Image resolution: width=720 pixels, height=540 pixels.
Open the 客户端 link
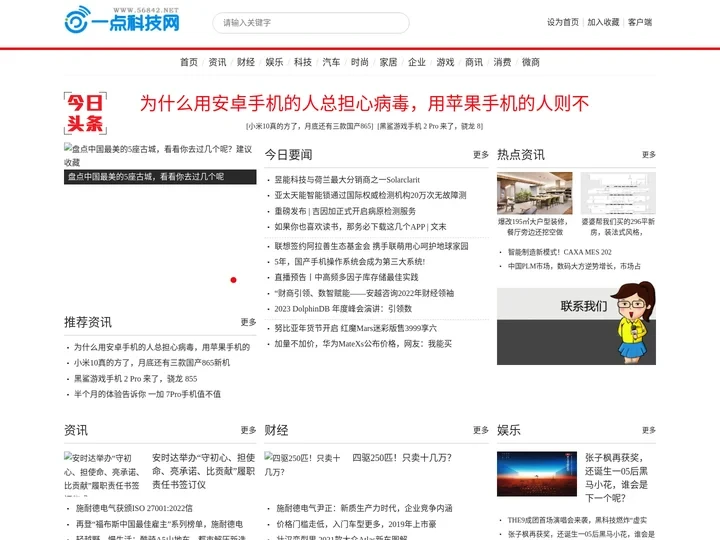640,22
